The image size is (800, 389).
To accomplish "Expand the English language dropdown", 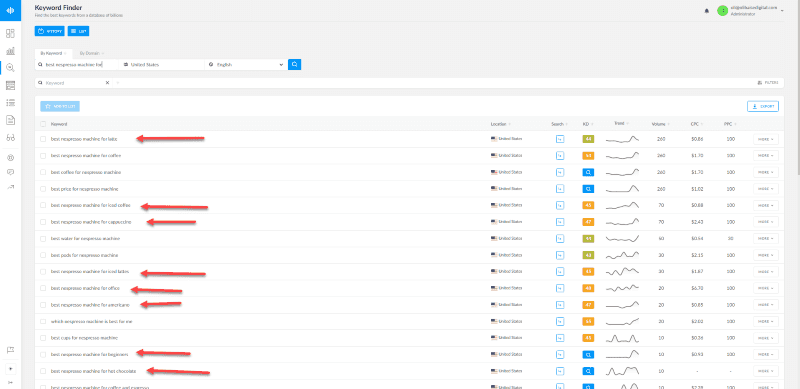I will (x=245, y=65).
